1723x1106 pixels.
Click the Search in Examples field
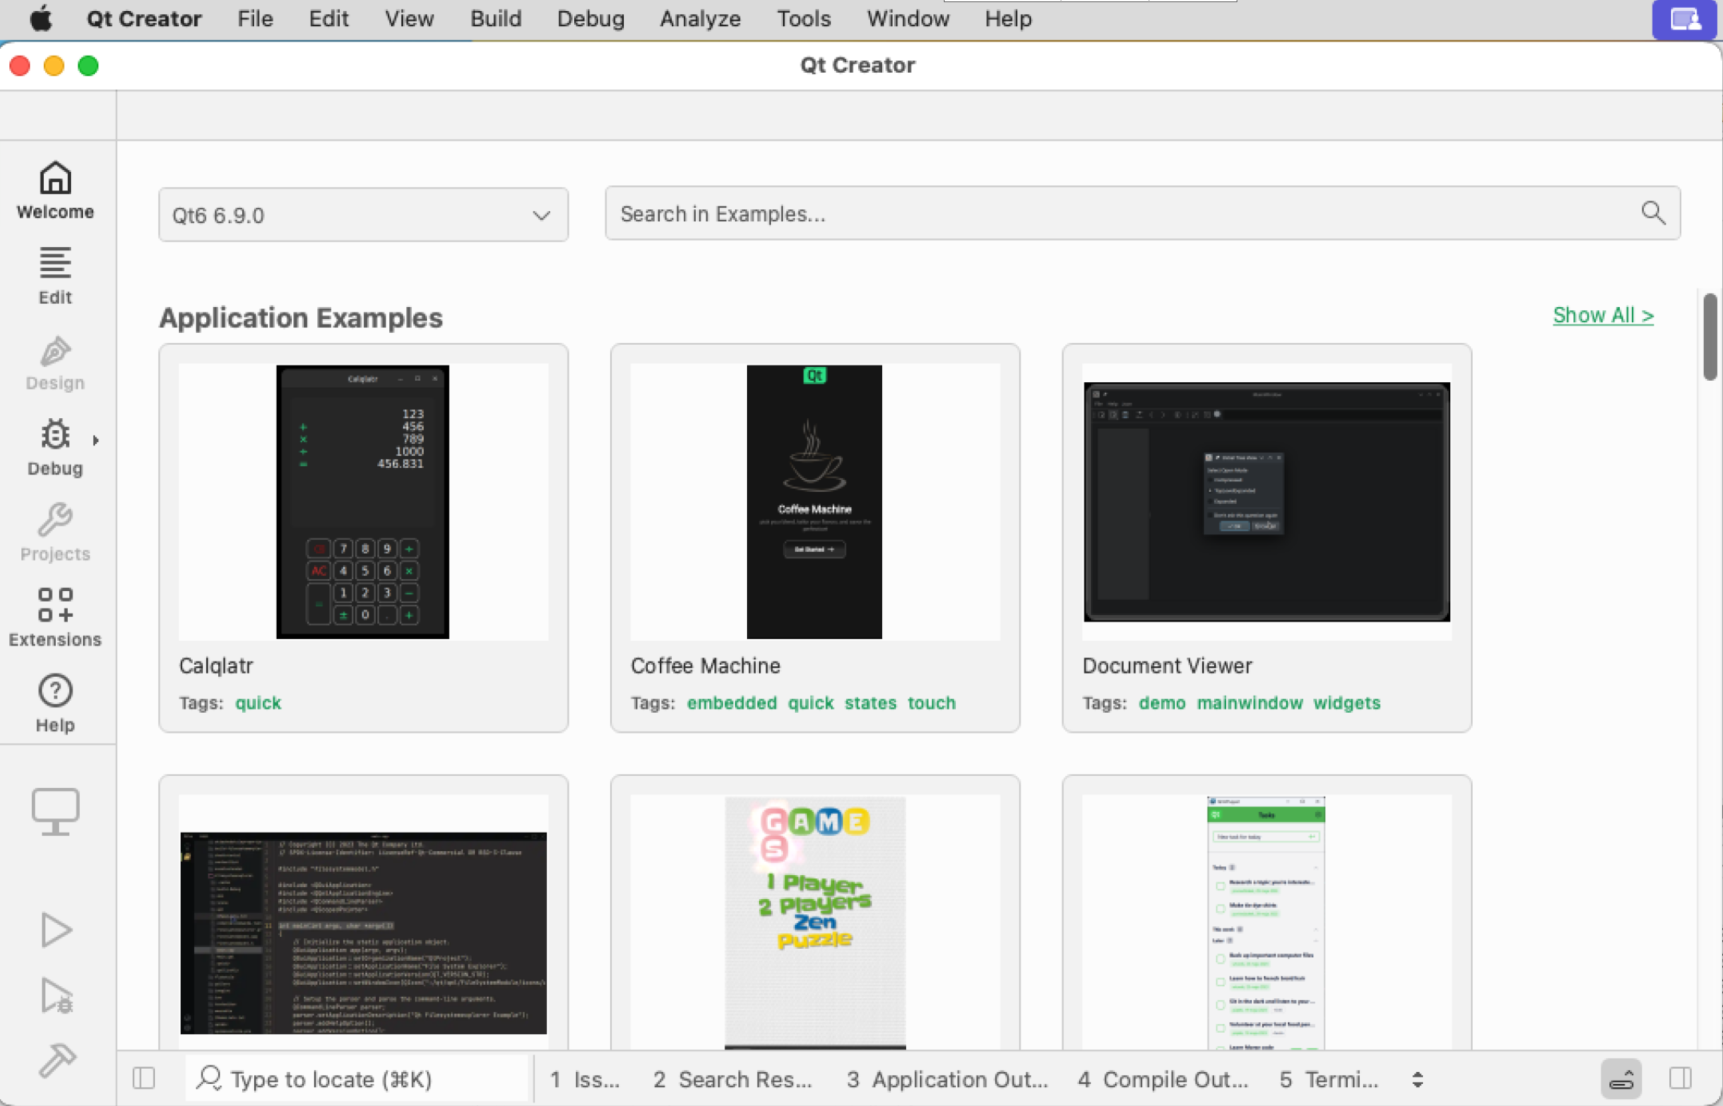pyautogui.click(x=1142, y=213)
